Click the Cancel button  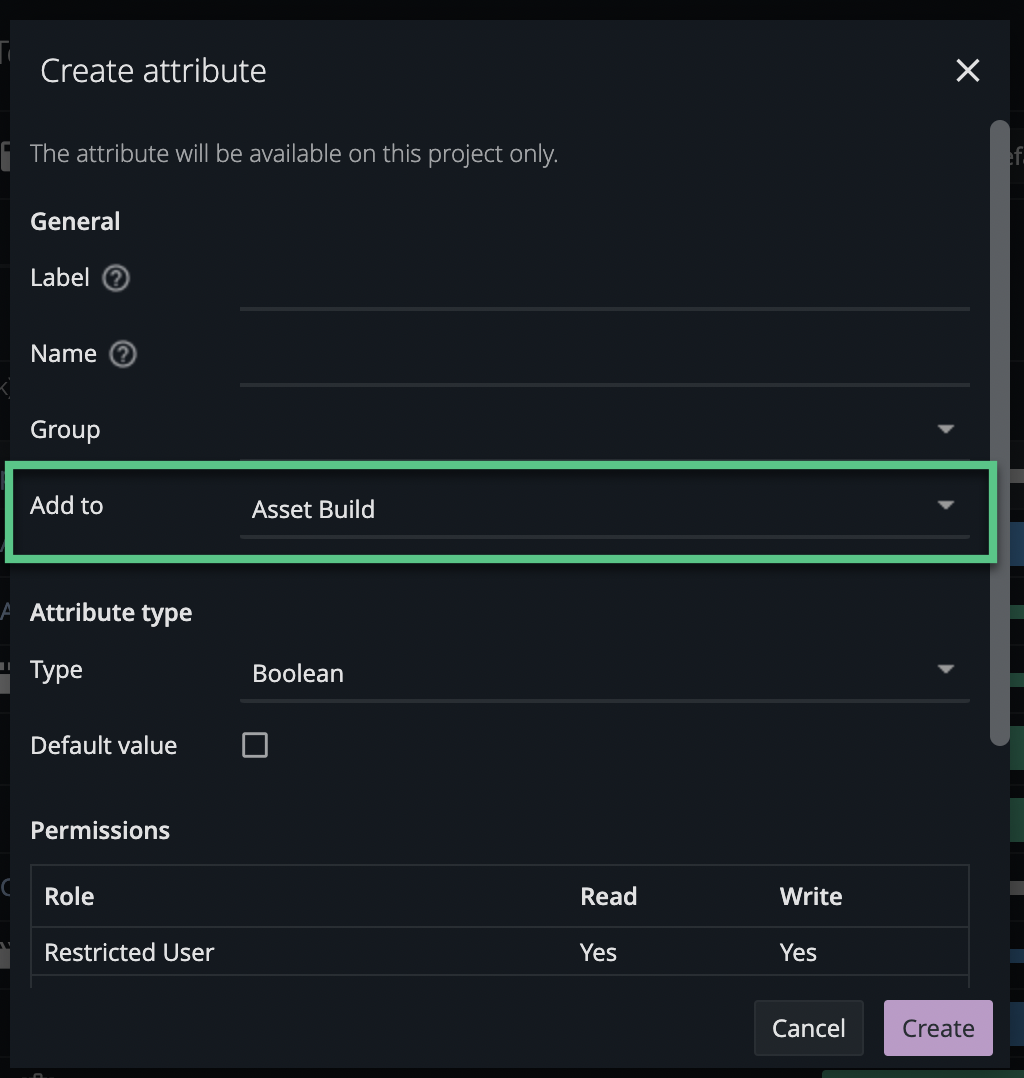click(808, 1028)
